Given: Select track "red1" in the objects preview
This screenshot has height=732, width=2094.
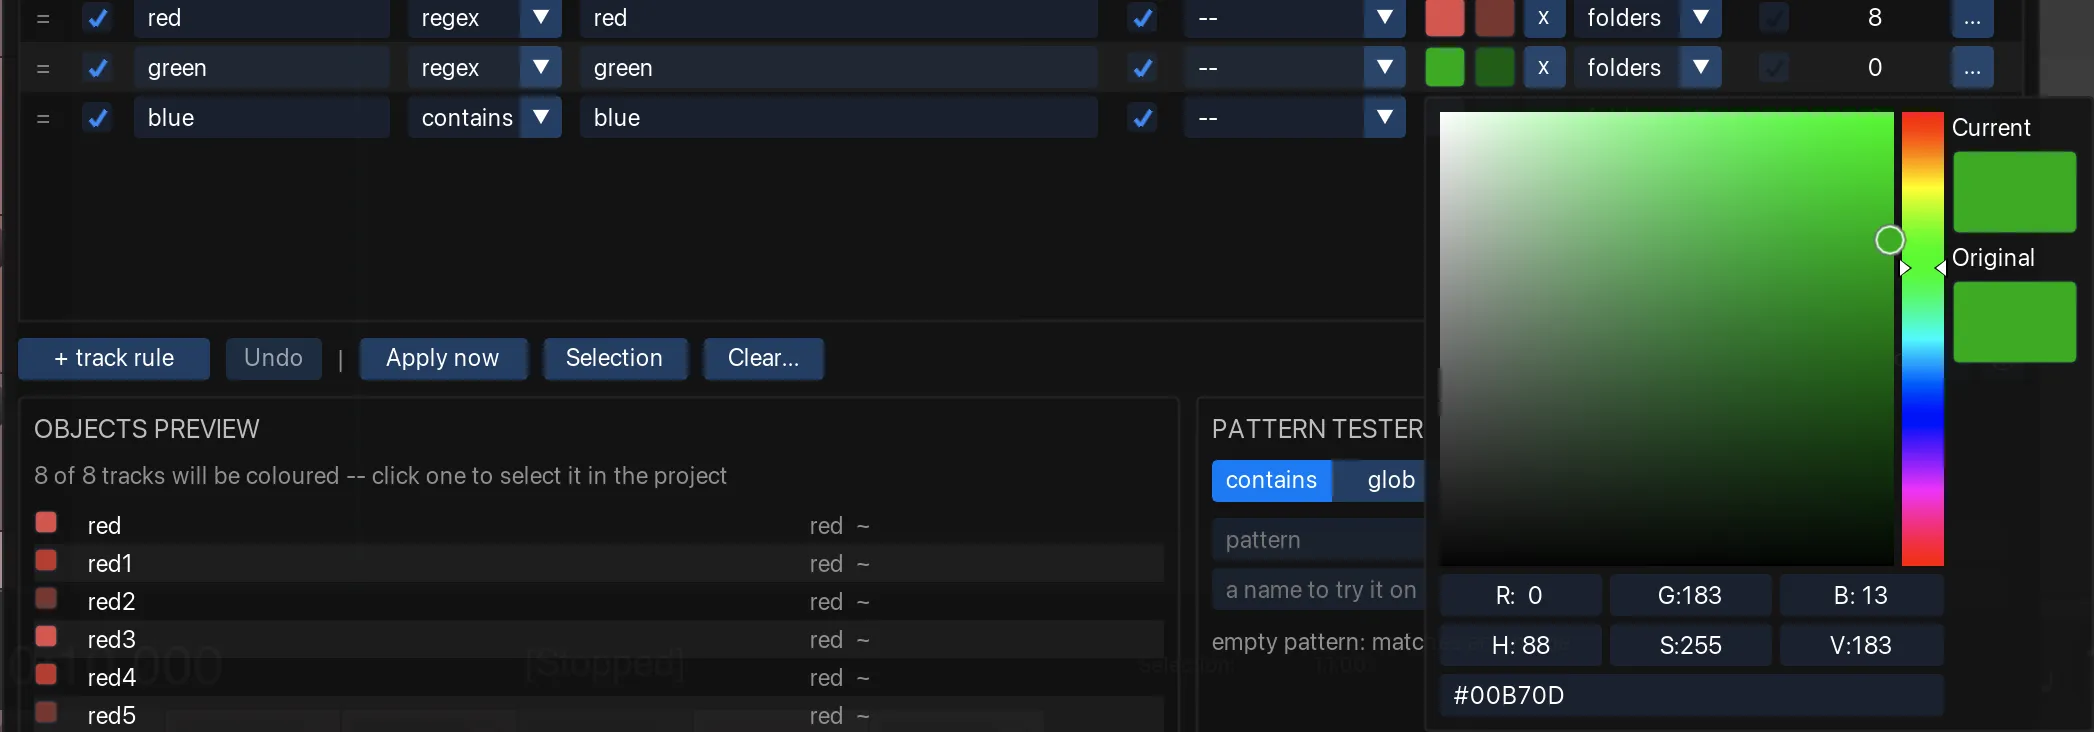Looking at the screenshot, I should (x=598, y=563).
